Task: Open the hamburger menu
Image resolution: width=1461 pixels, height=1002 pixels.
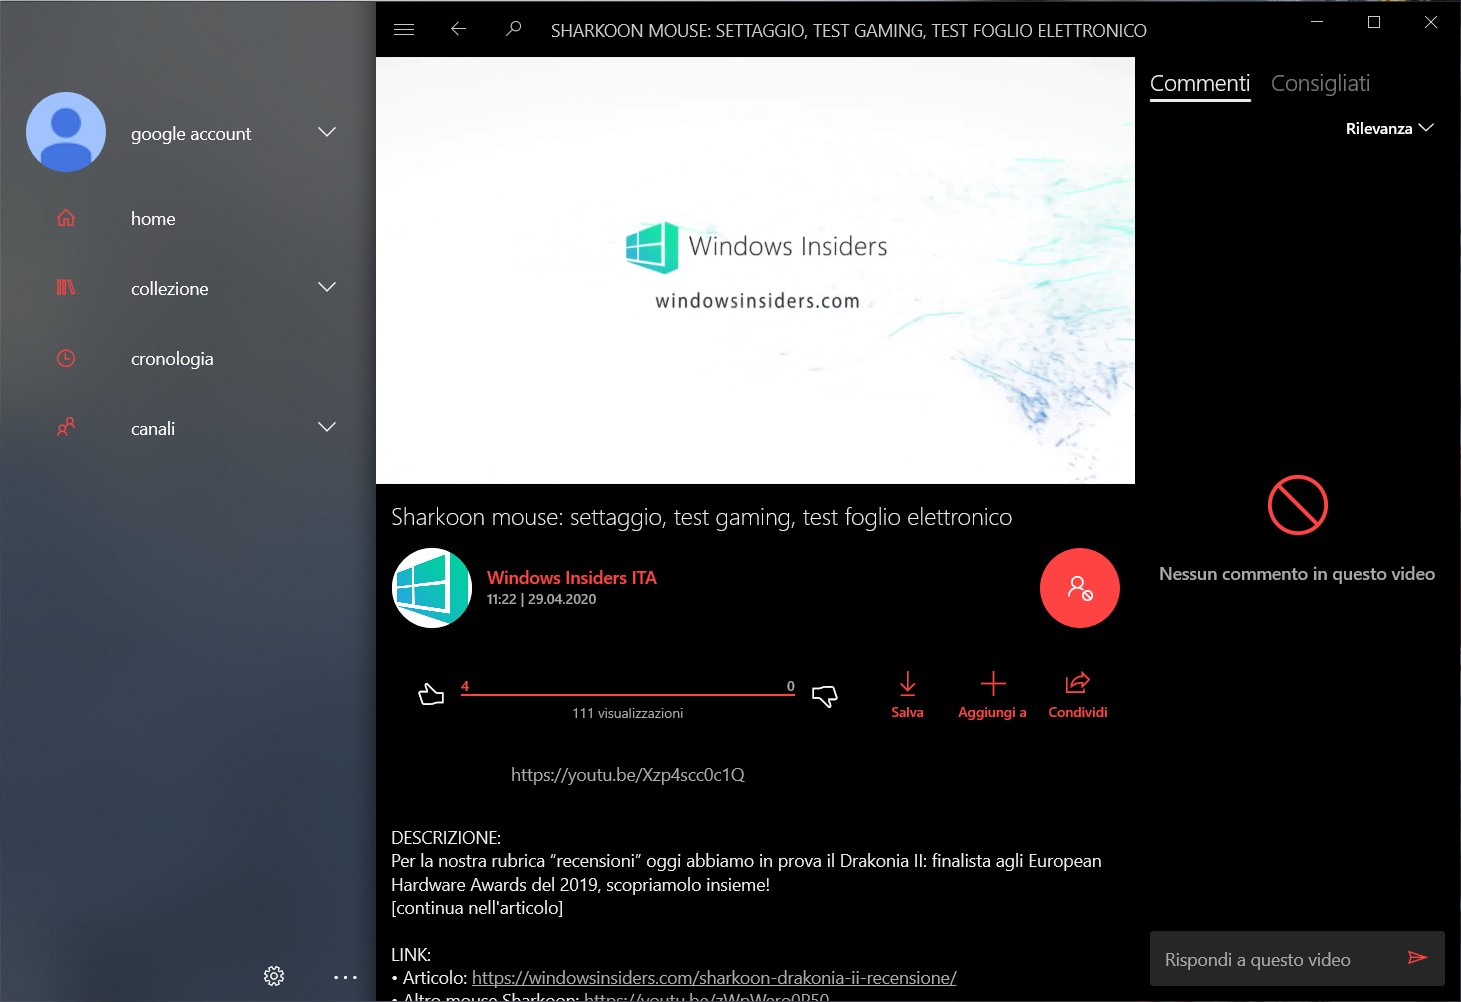Action: (x=404, y=30)
